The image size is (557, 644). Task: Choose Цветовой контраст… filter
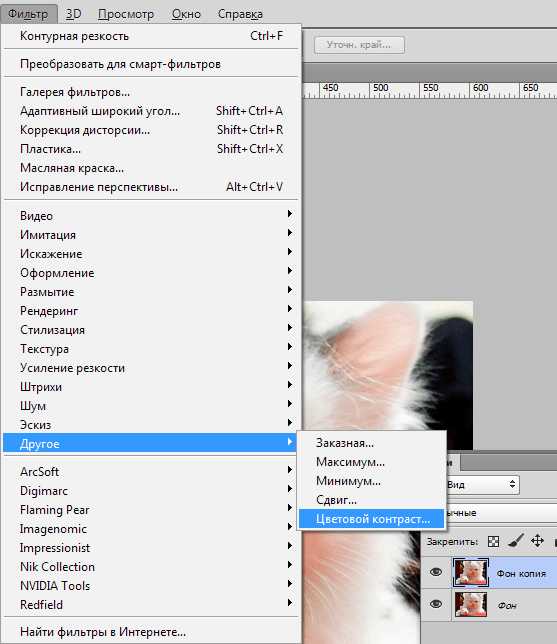point(371,519)
